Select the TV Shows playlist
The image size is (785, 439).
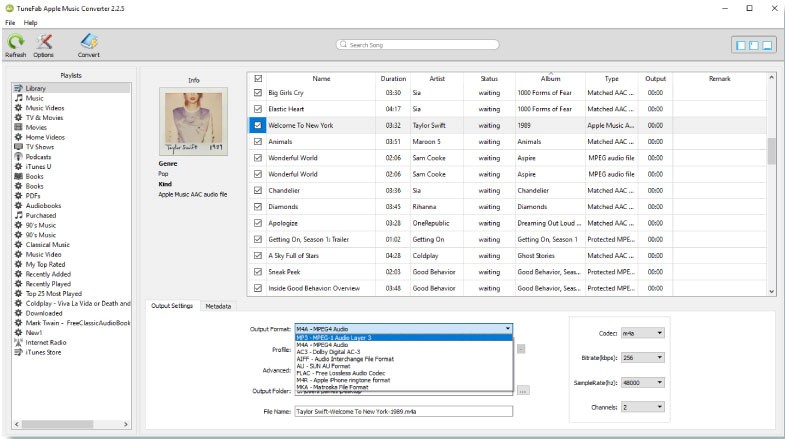41,147
